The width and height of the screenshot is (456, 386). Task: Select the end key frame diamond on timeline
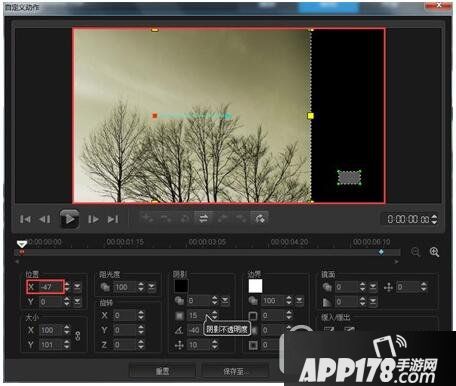point(381,252)
